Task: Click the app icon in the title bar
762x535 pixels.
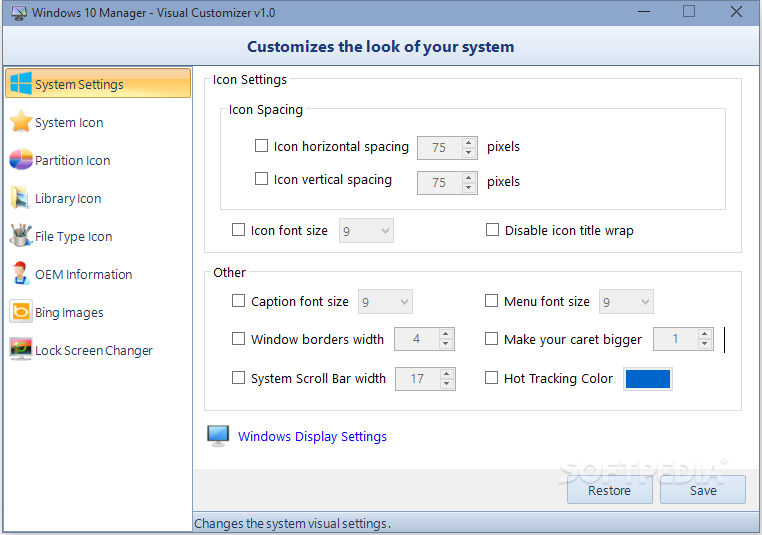Action: click(19, 13)
